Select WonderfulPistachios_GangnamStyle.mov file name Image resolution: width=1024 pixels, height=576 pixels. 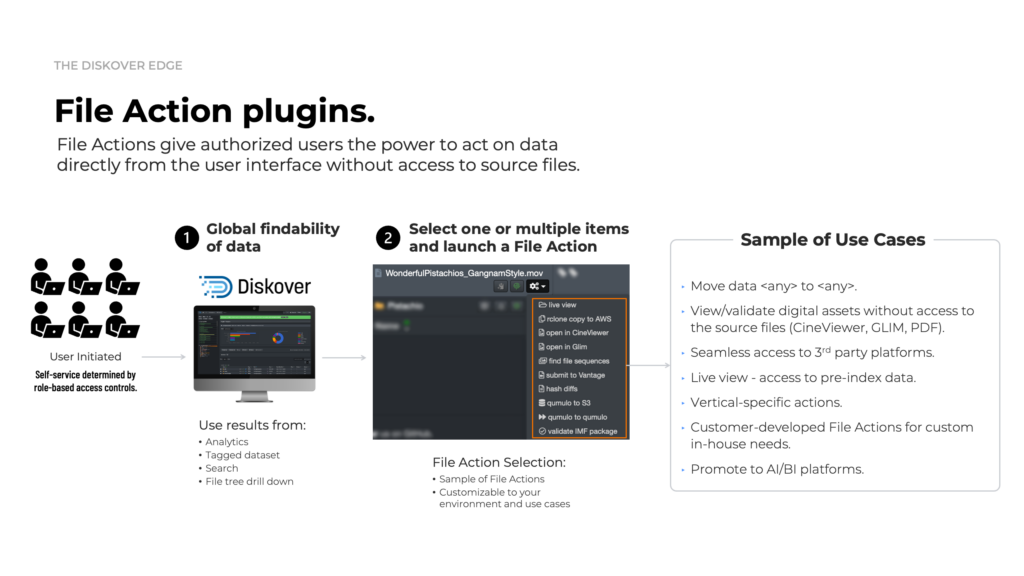pos(464,273)
